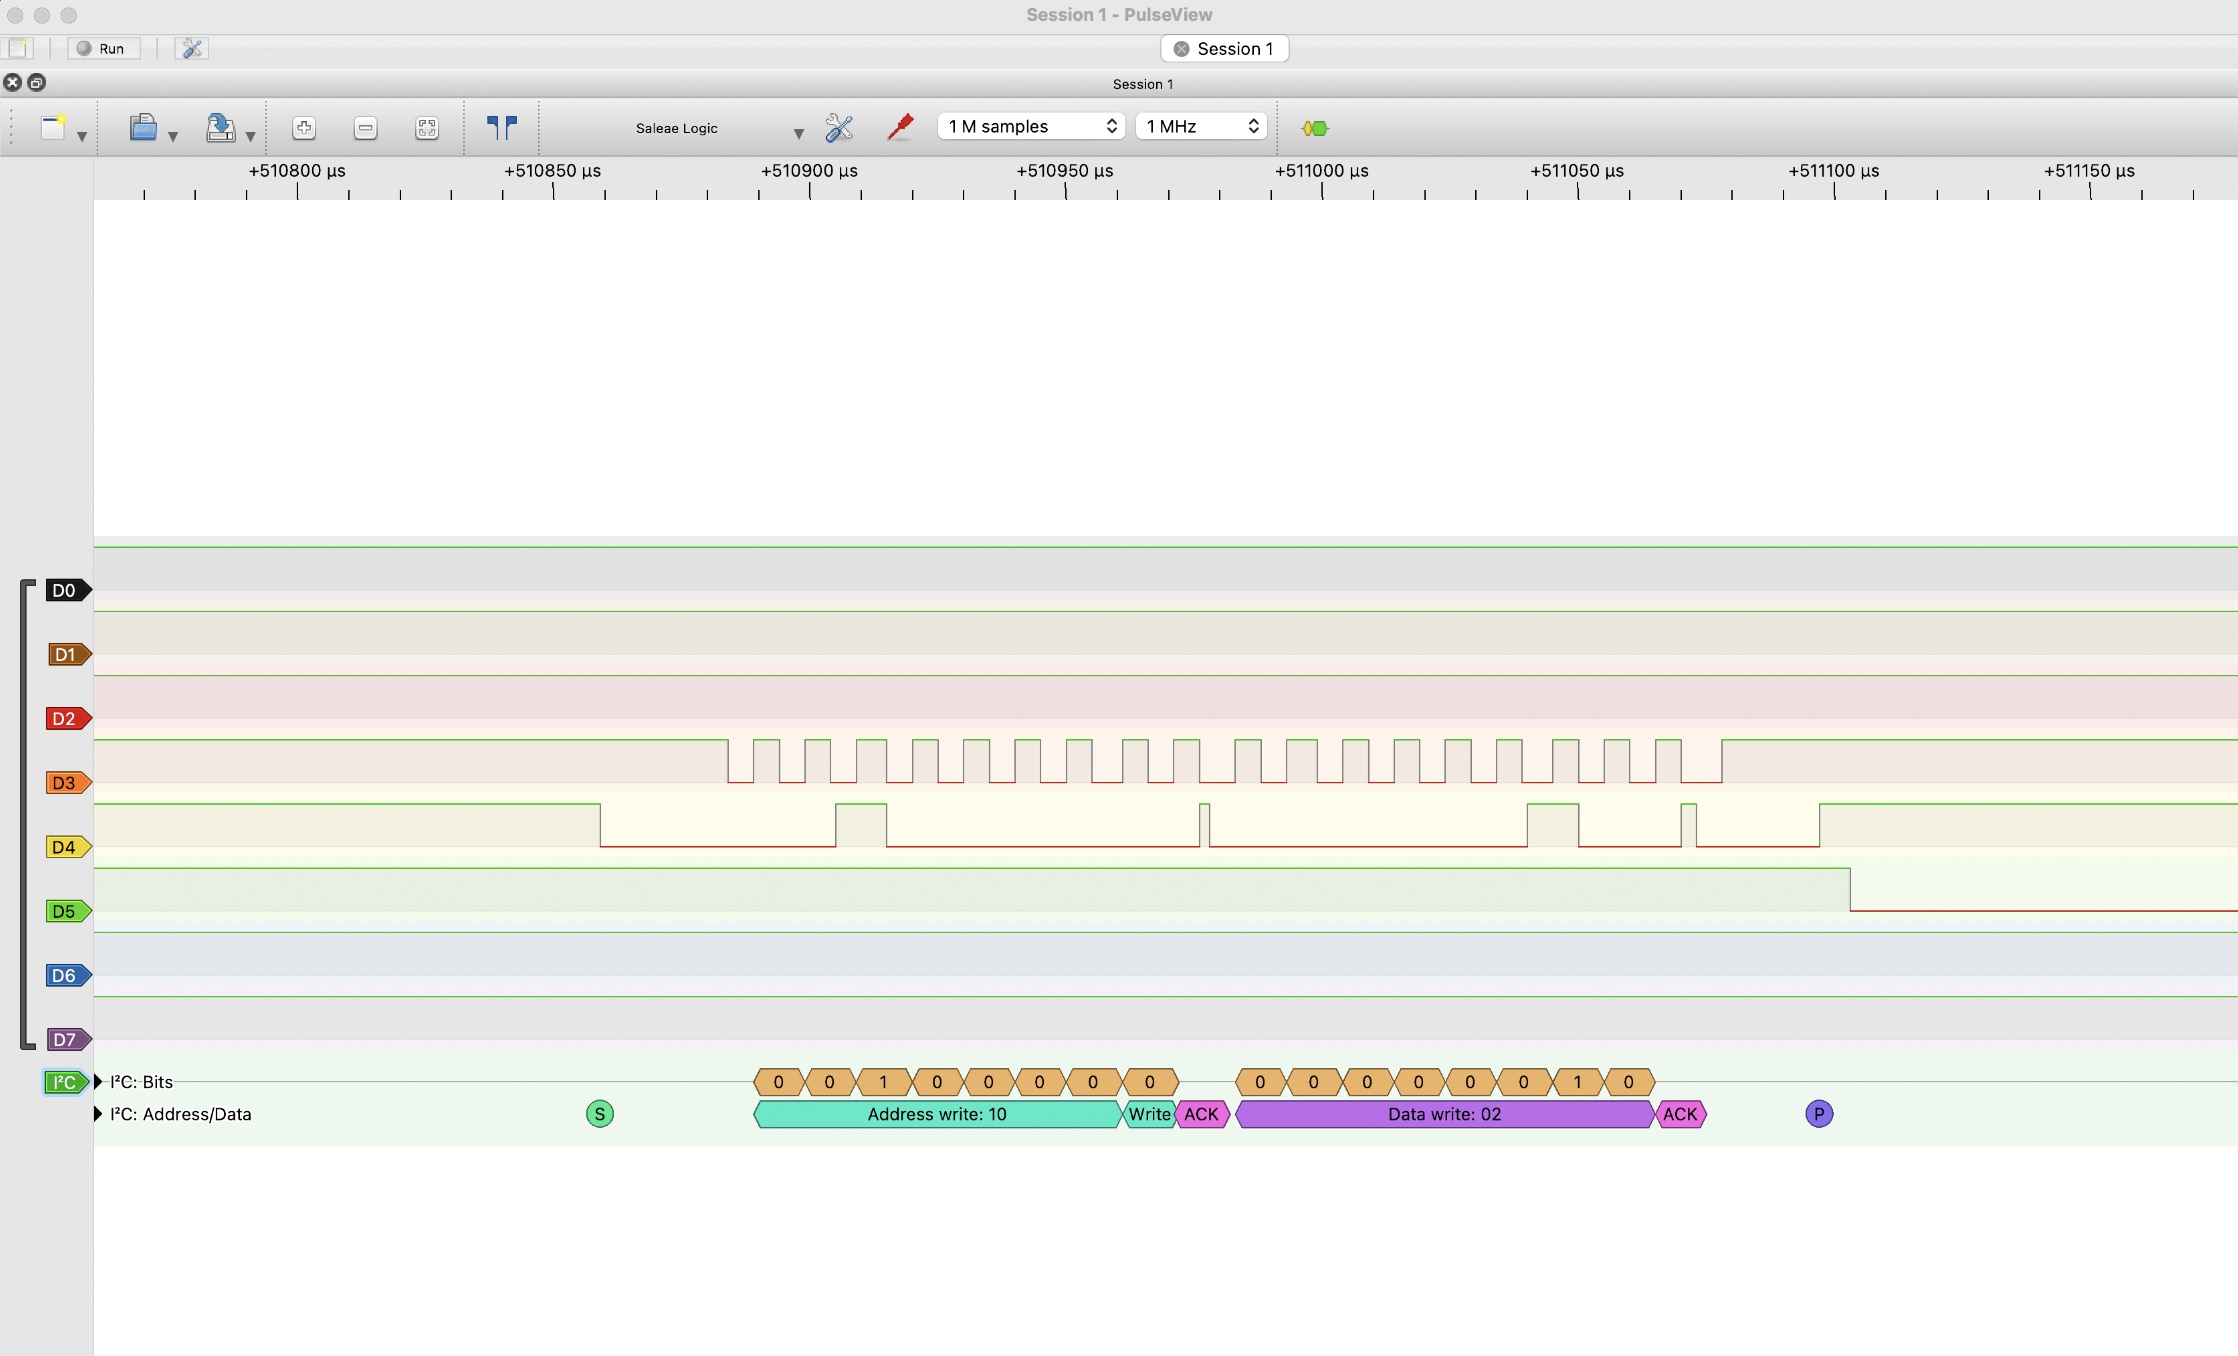Click the add protocol decoder icon
The width and height of the screenshot is (2238, 1356).
[x=1315, y=128]
